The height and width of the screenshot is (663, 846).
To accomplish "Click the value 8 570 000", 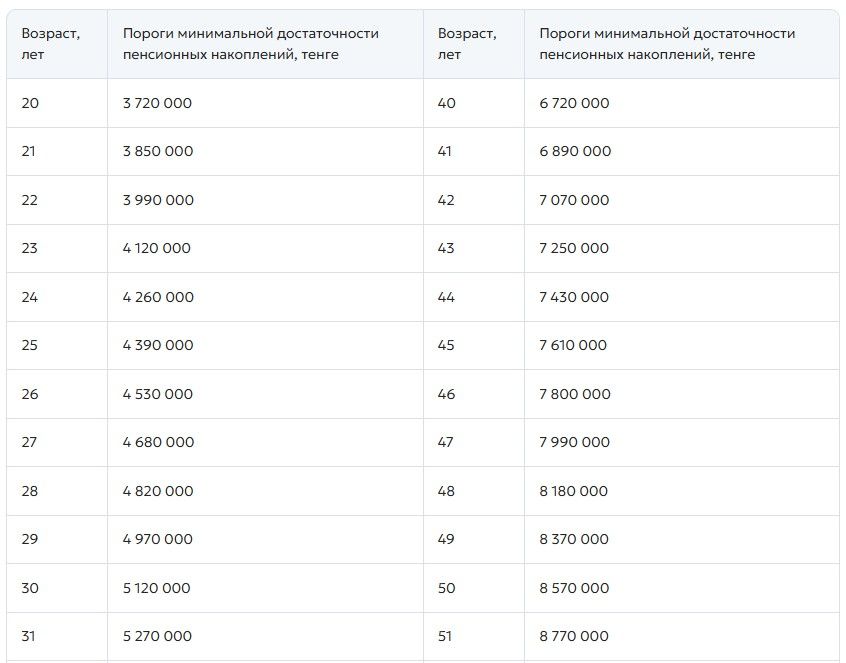I will point(574,588).
